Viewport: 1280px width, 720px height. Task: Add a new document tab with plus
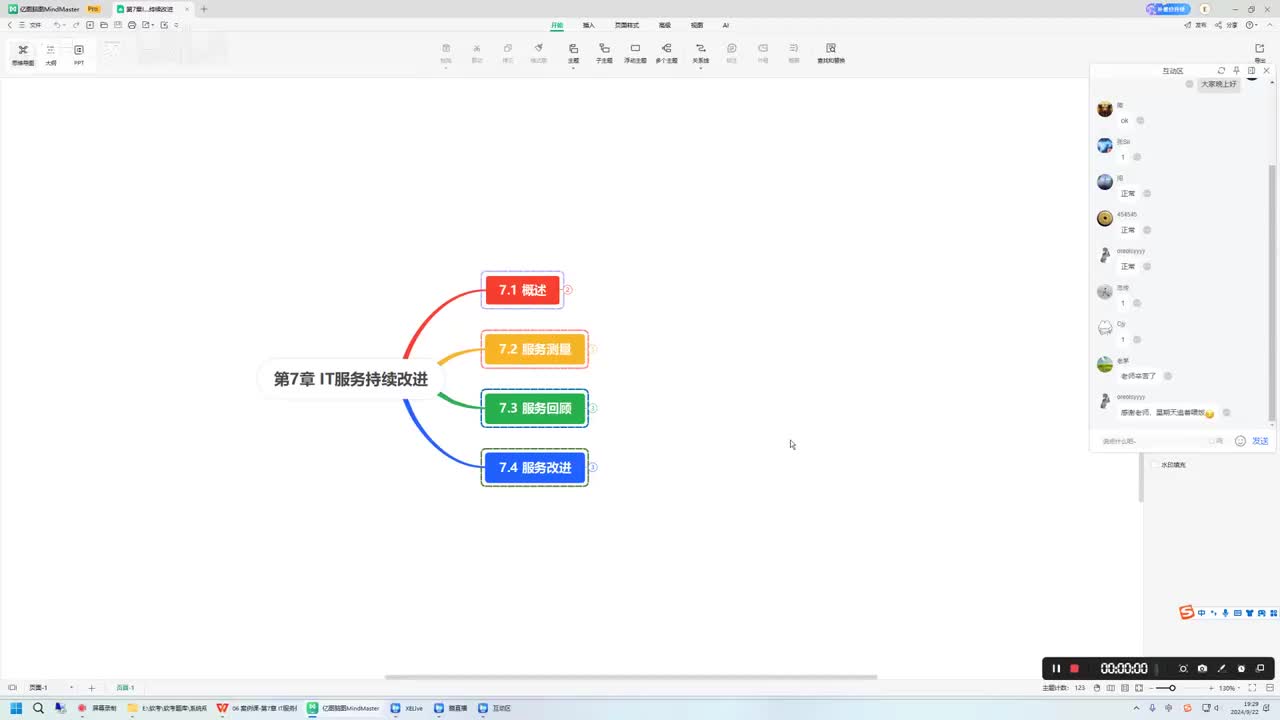coord(204,9)
